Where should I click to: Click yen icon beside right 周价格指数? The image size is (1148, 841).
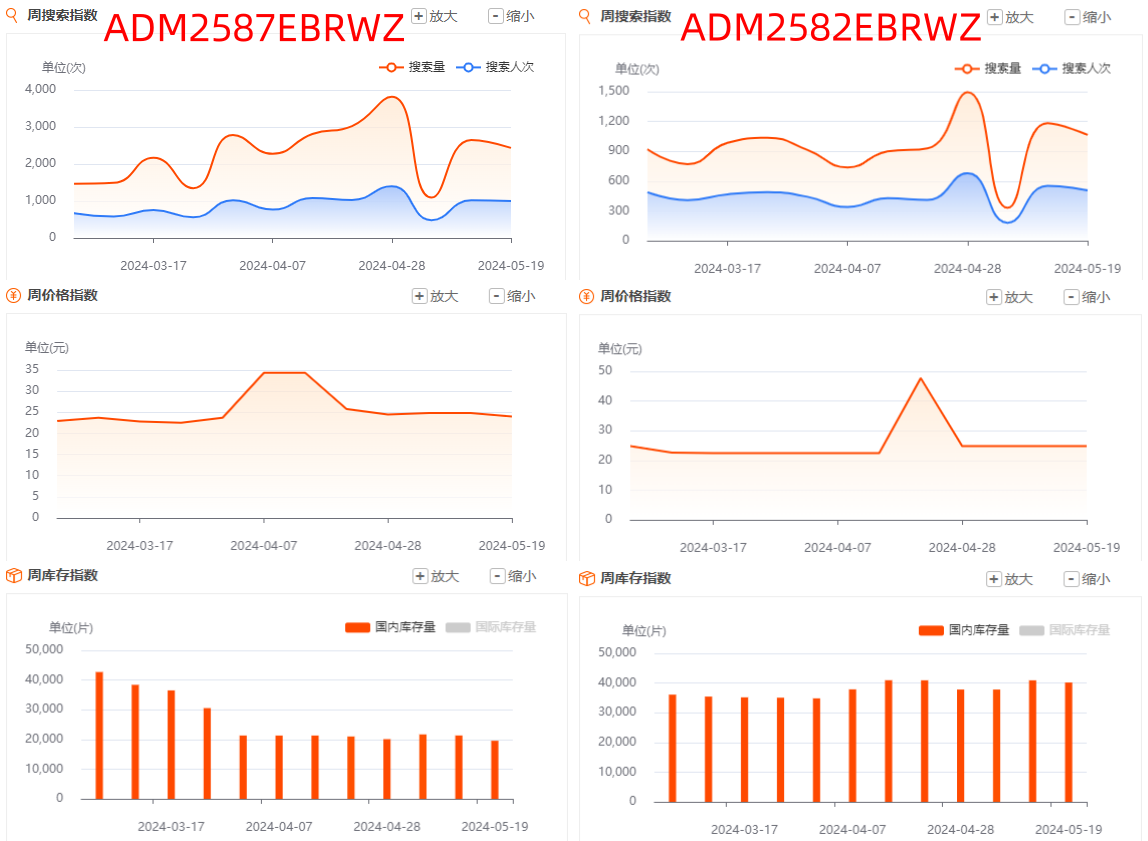point(586,296)
